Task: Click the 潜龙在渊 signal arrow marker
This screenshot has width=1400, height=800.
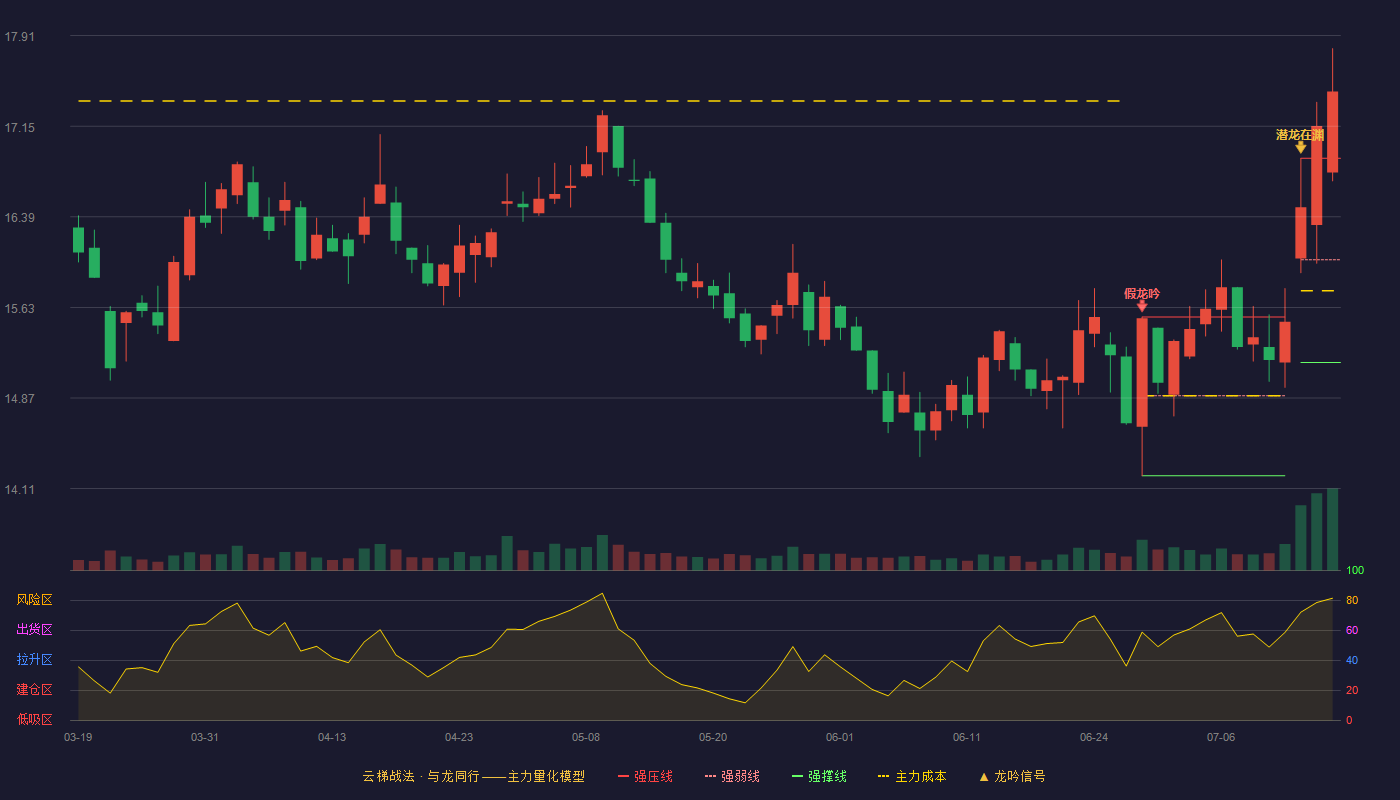Action: pos(1300,148)
